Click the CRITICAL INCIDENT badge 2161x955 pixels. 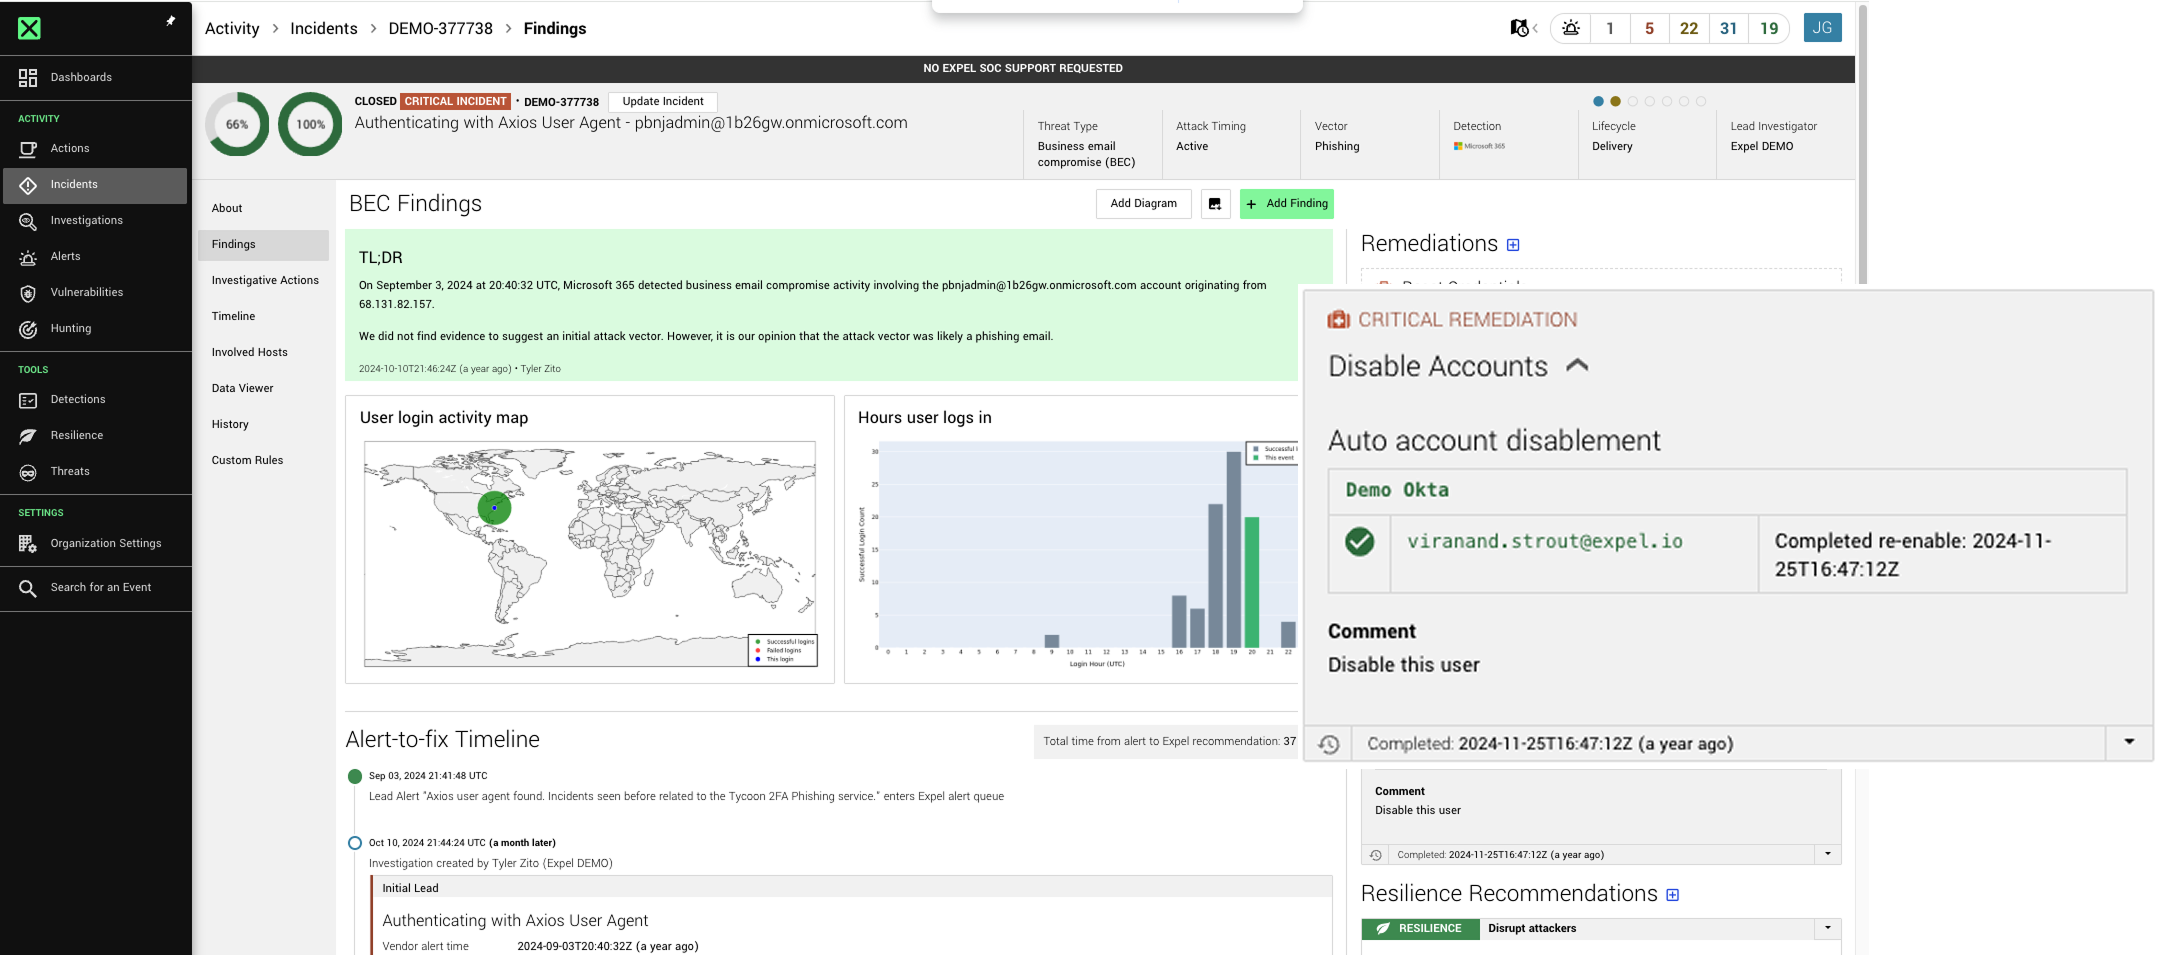(456, 102)
